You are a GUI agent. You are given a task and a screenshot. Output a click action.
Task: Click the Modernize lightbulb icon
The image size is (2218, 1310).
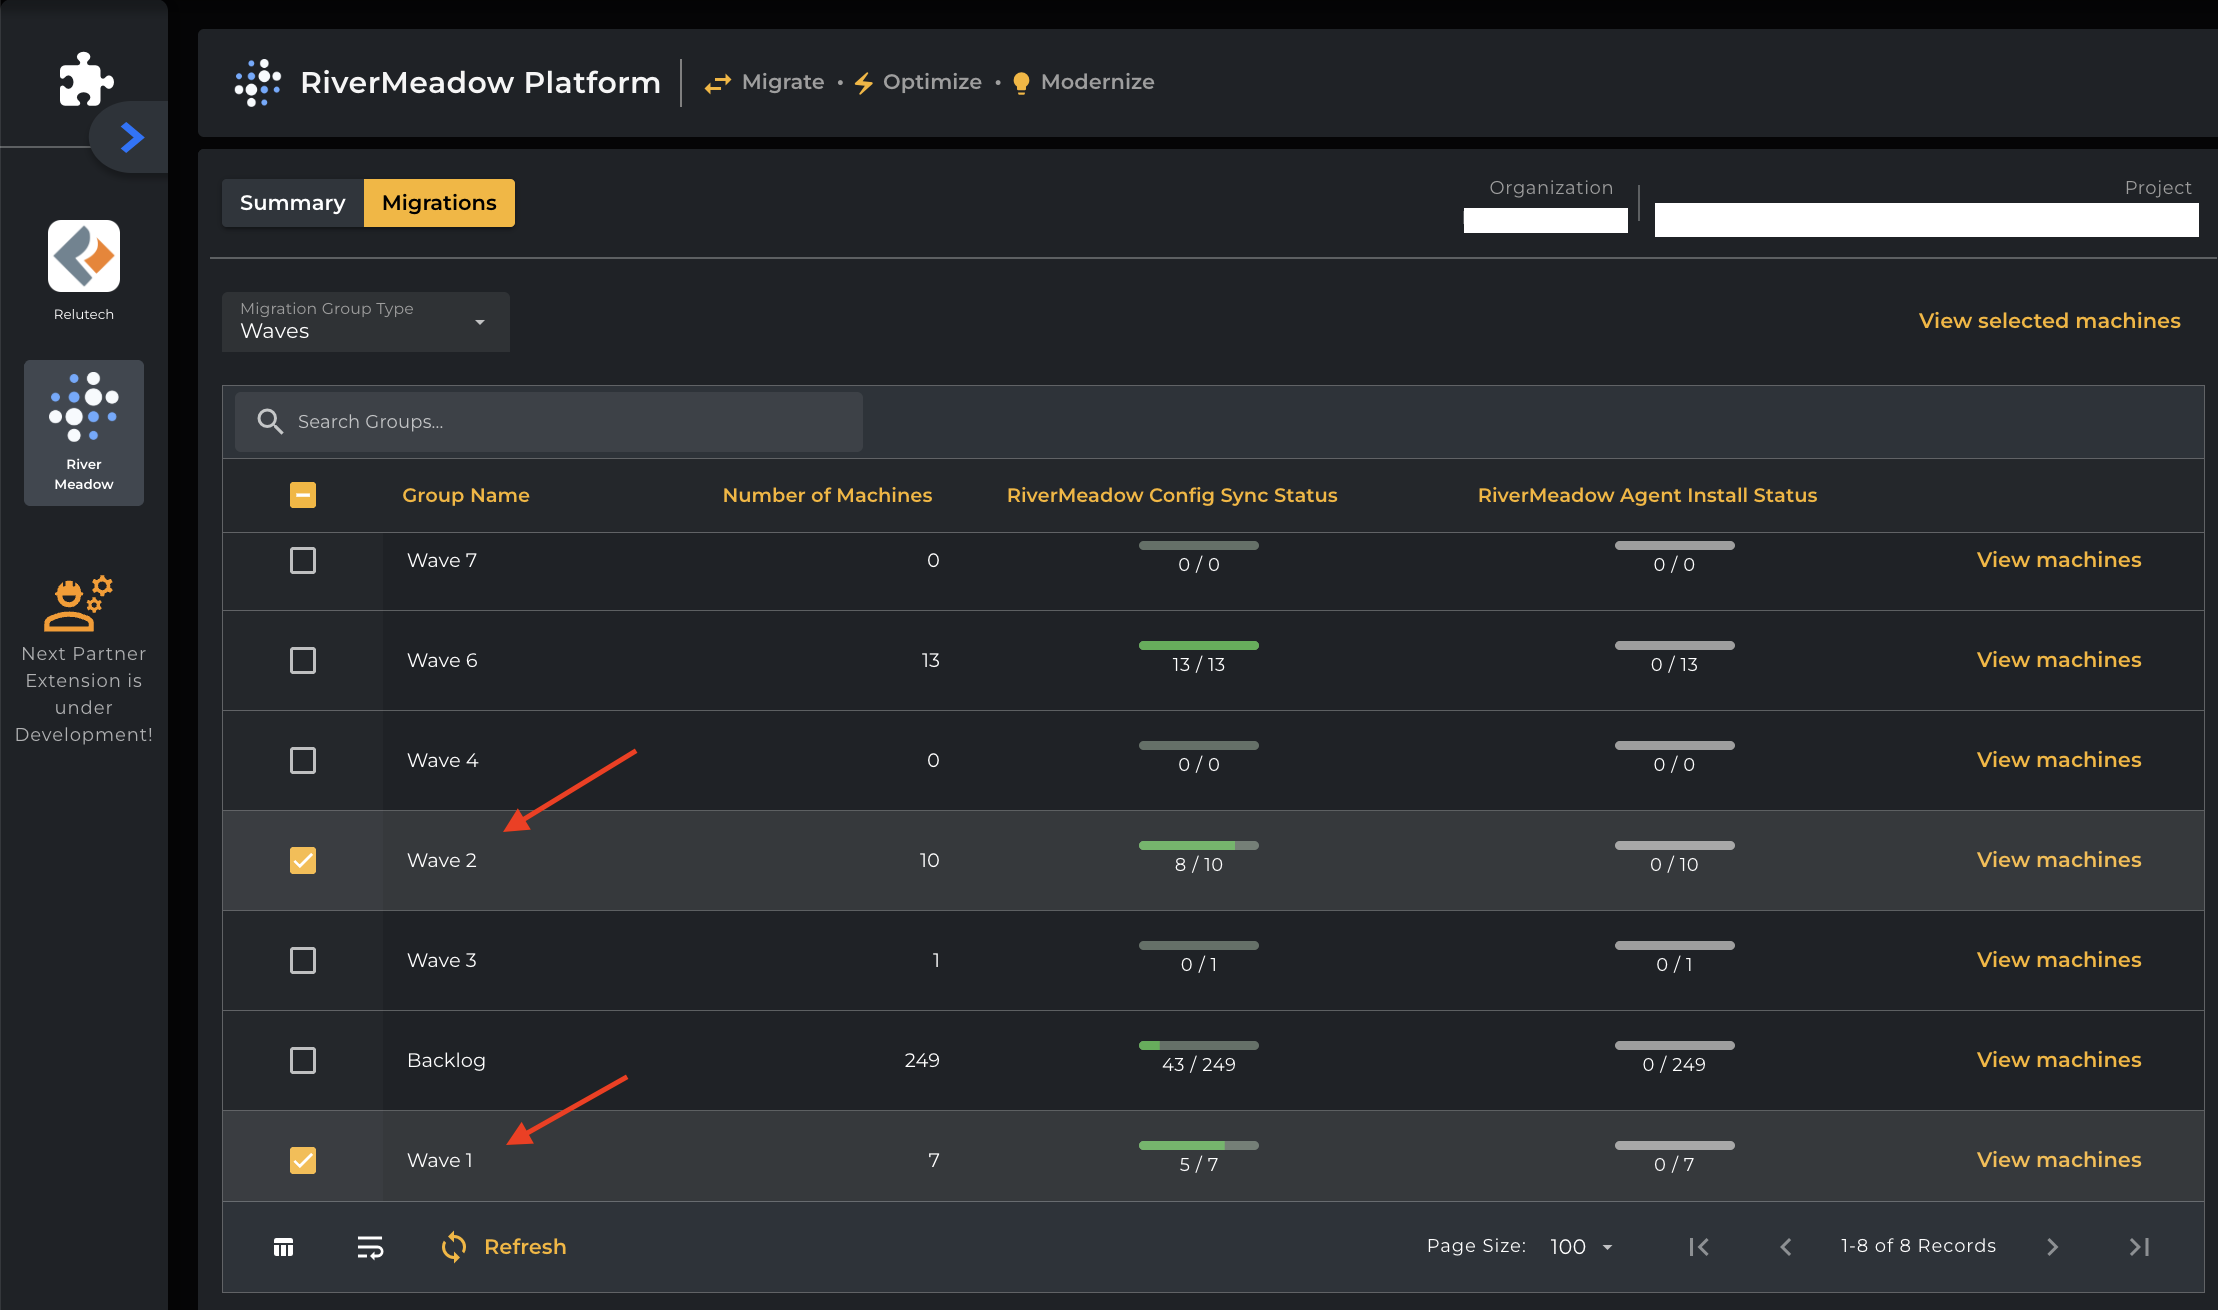[1021, 83]
